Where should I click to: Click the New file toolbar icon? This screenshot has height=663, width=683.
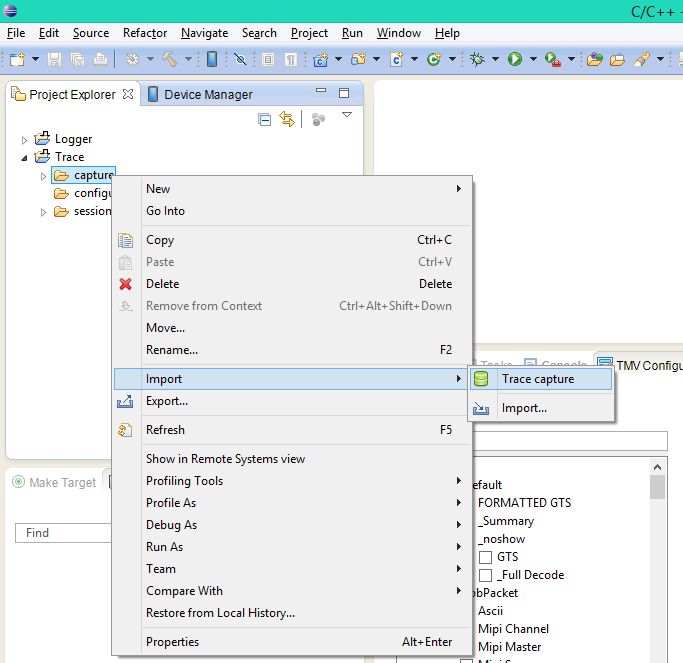pos(17,60)
